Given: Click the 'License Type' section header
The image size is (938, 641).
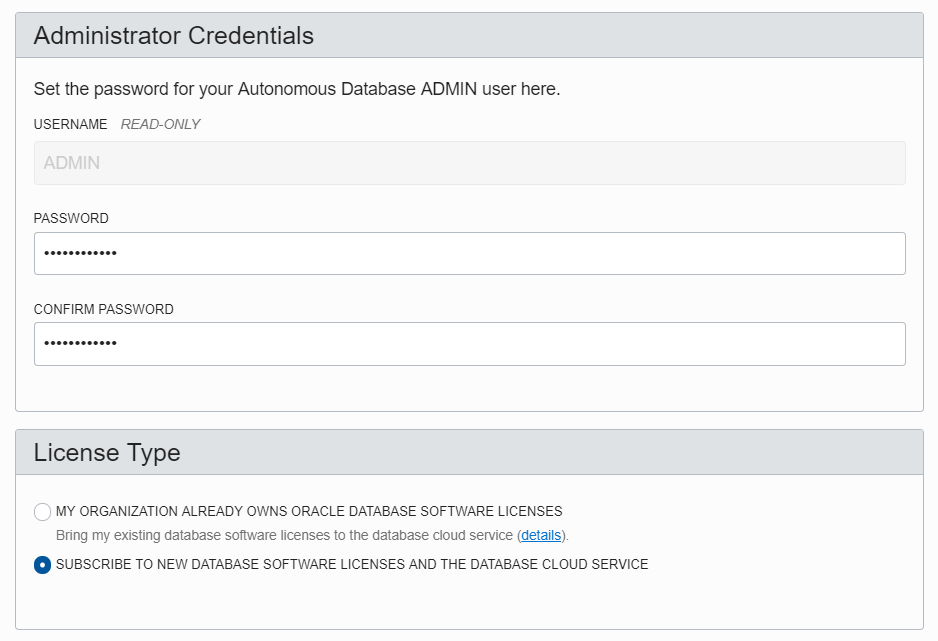Looking at the screenshot, I should 107,452.
